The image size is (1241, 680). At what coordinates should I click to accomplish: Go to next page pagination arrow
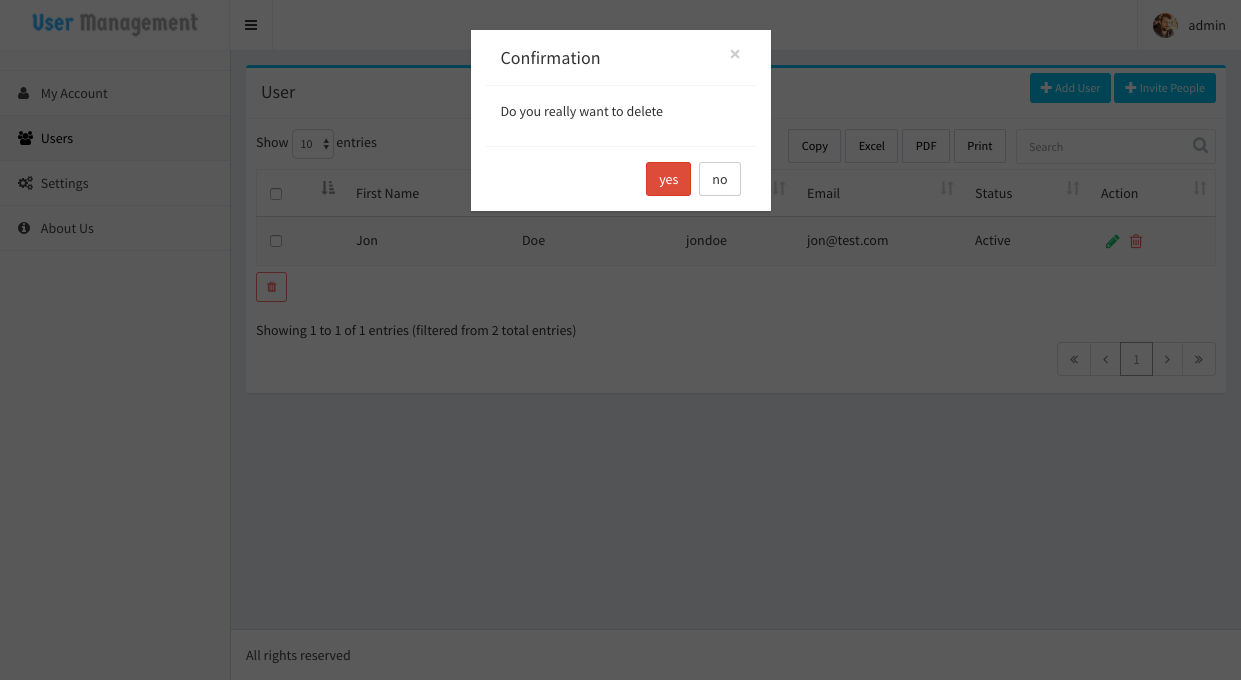coord(1167,359)
